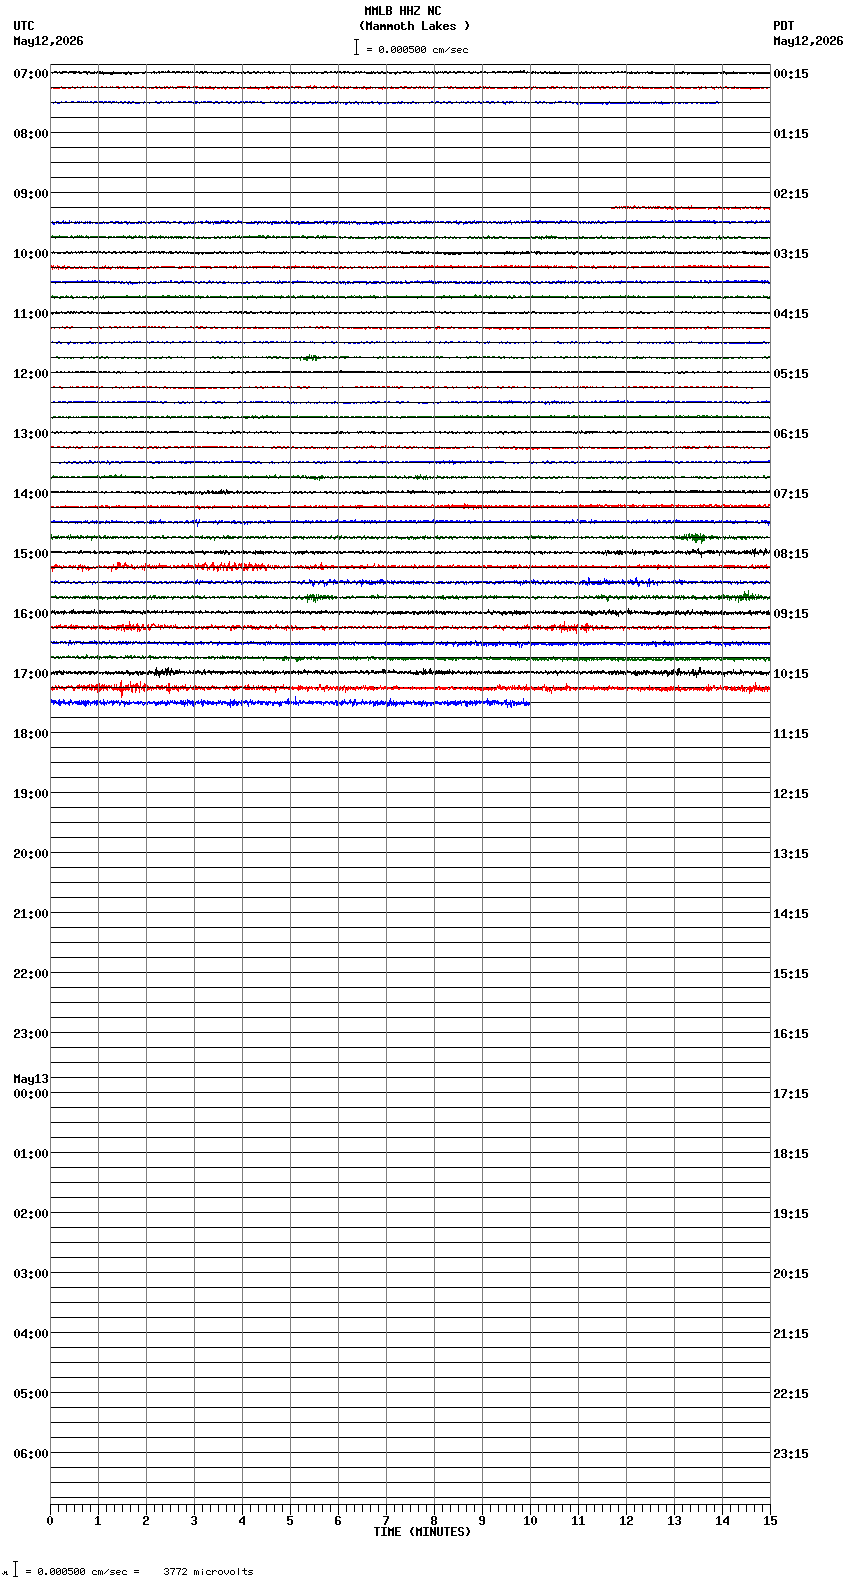Screen dimensions: 850x1584
Task: Click the 'PDT' label at top right
Action: (783, 26)
